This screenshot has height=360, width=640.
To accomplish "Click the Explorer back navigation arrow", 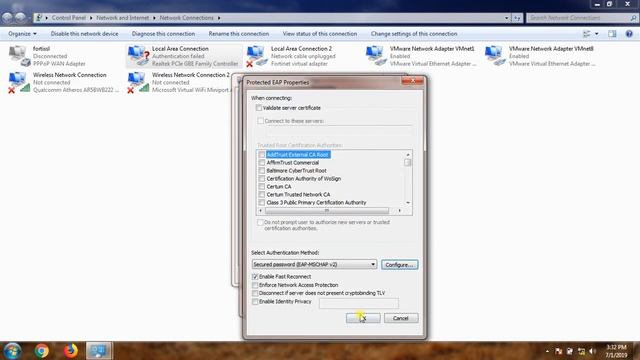I will 7,18.
